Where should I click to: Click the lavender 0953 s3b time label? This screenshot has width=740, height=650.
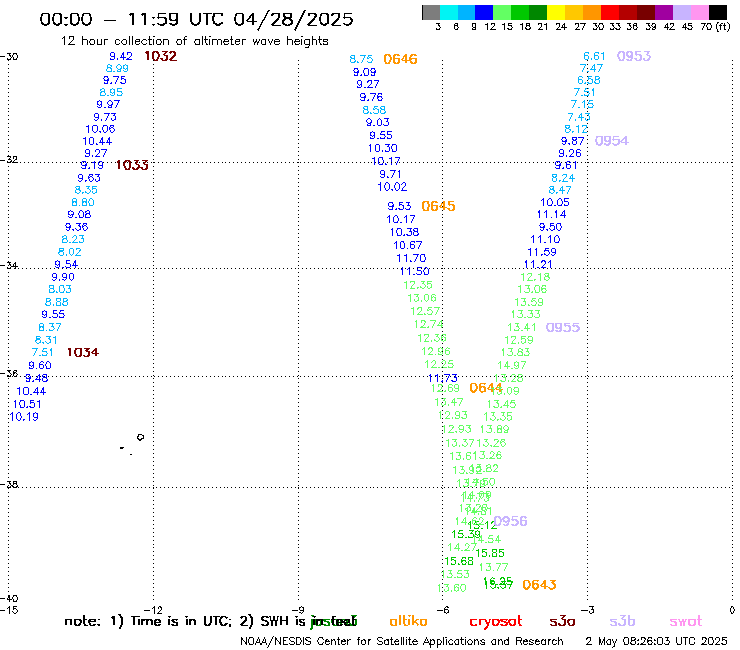pyautogui.click(x=634, y=56)
